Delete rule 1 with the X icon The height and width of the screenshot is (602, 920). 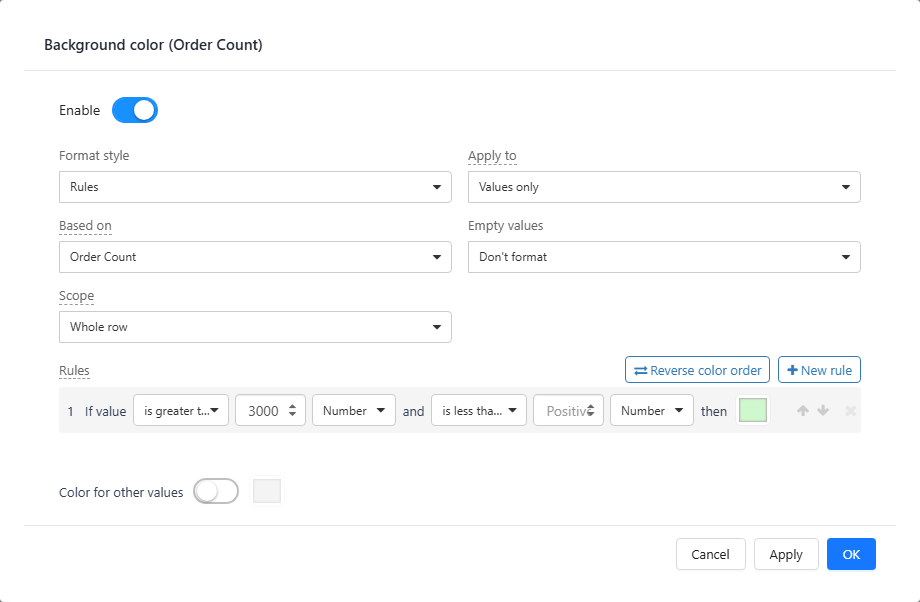pos(850,411)
